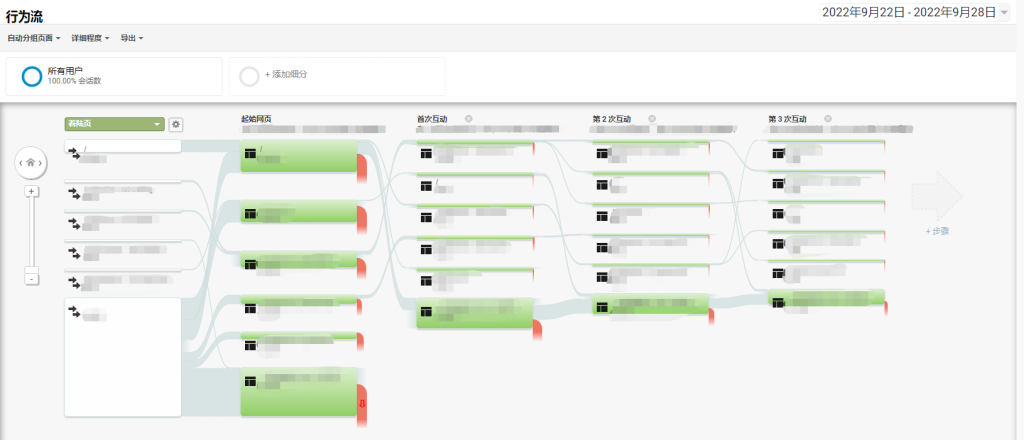Click the + 步骤 add step link
This screenshot has width=1024, height=440.
937,231
